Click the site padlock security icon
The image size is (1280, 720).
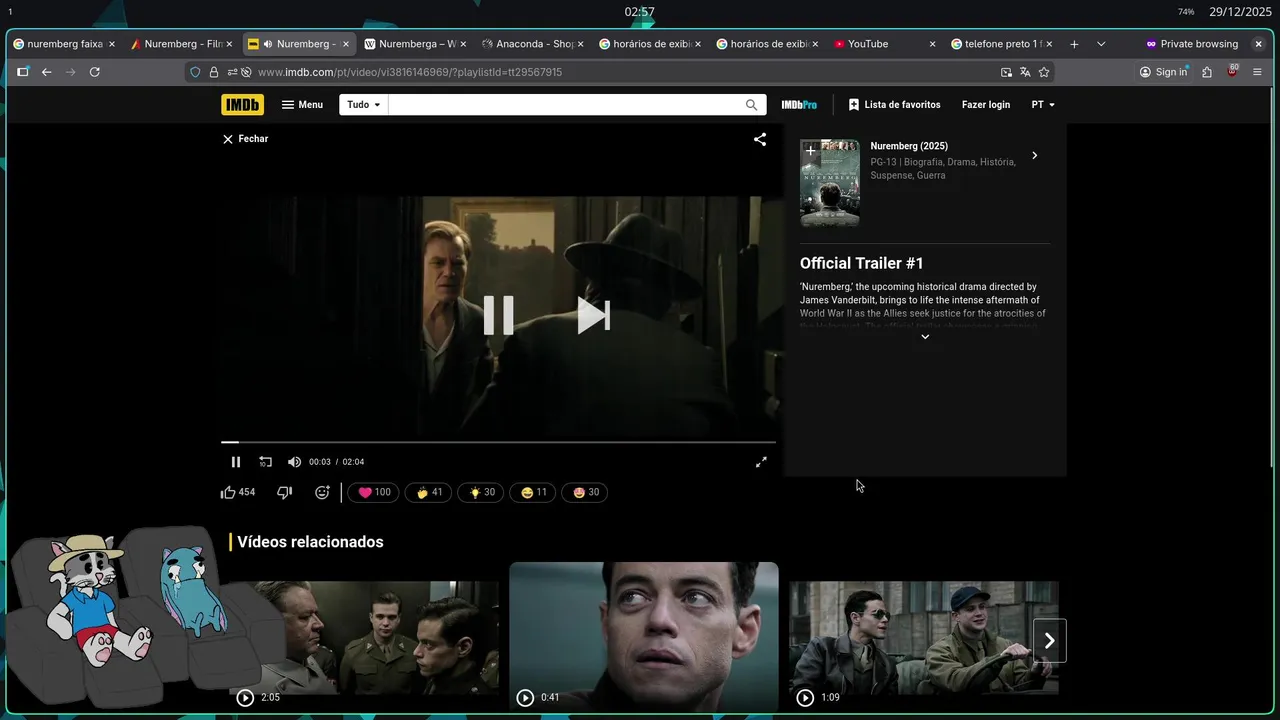click(213, 72)
